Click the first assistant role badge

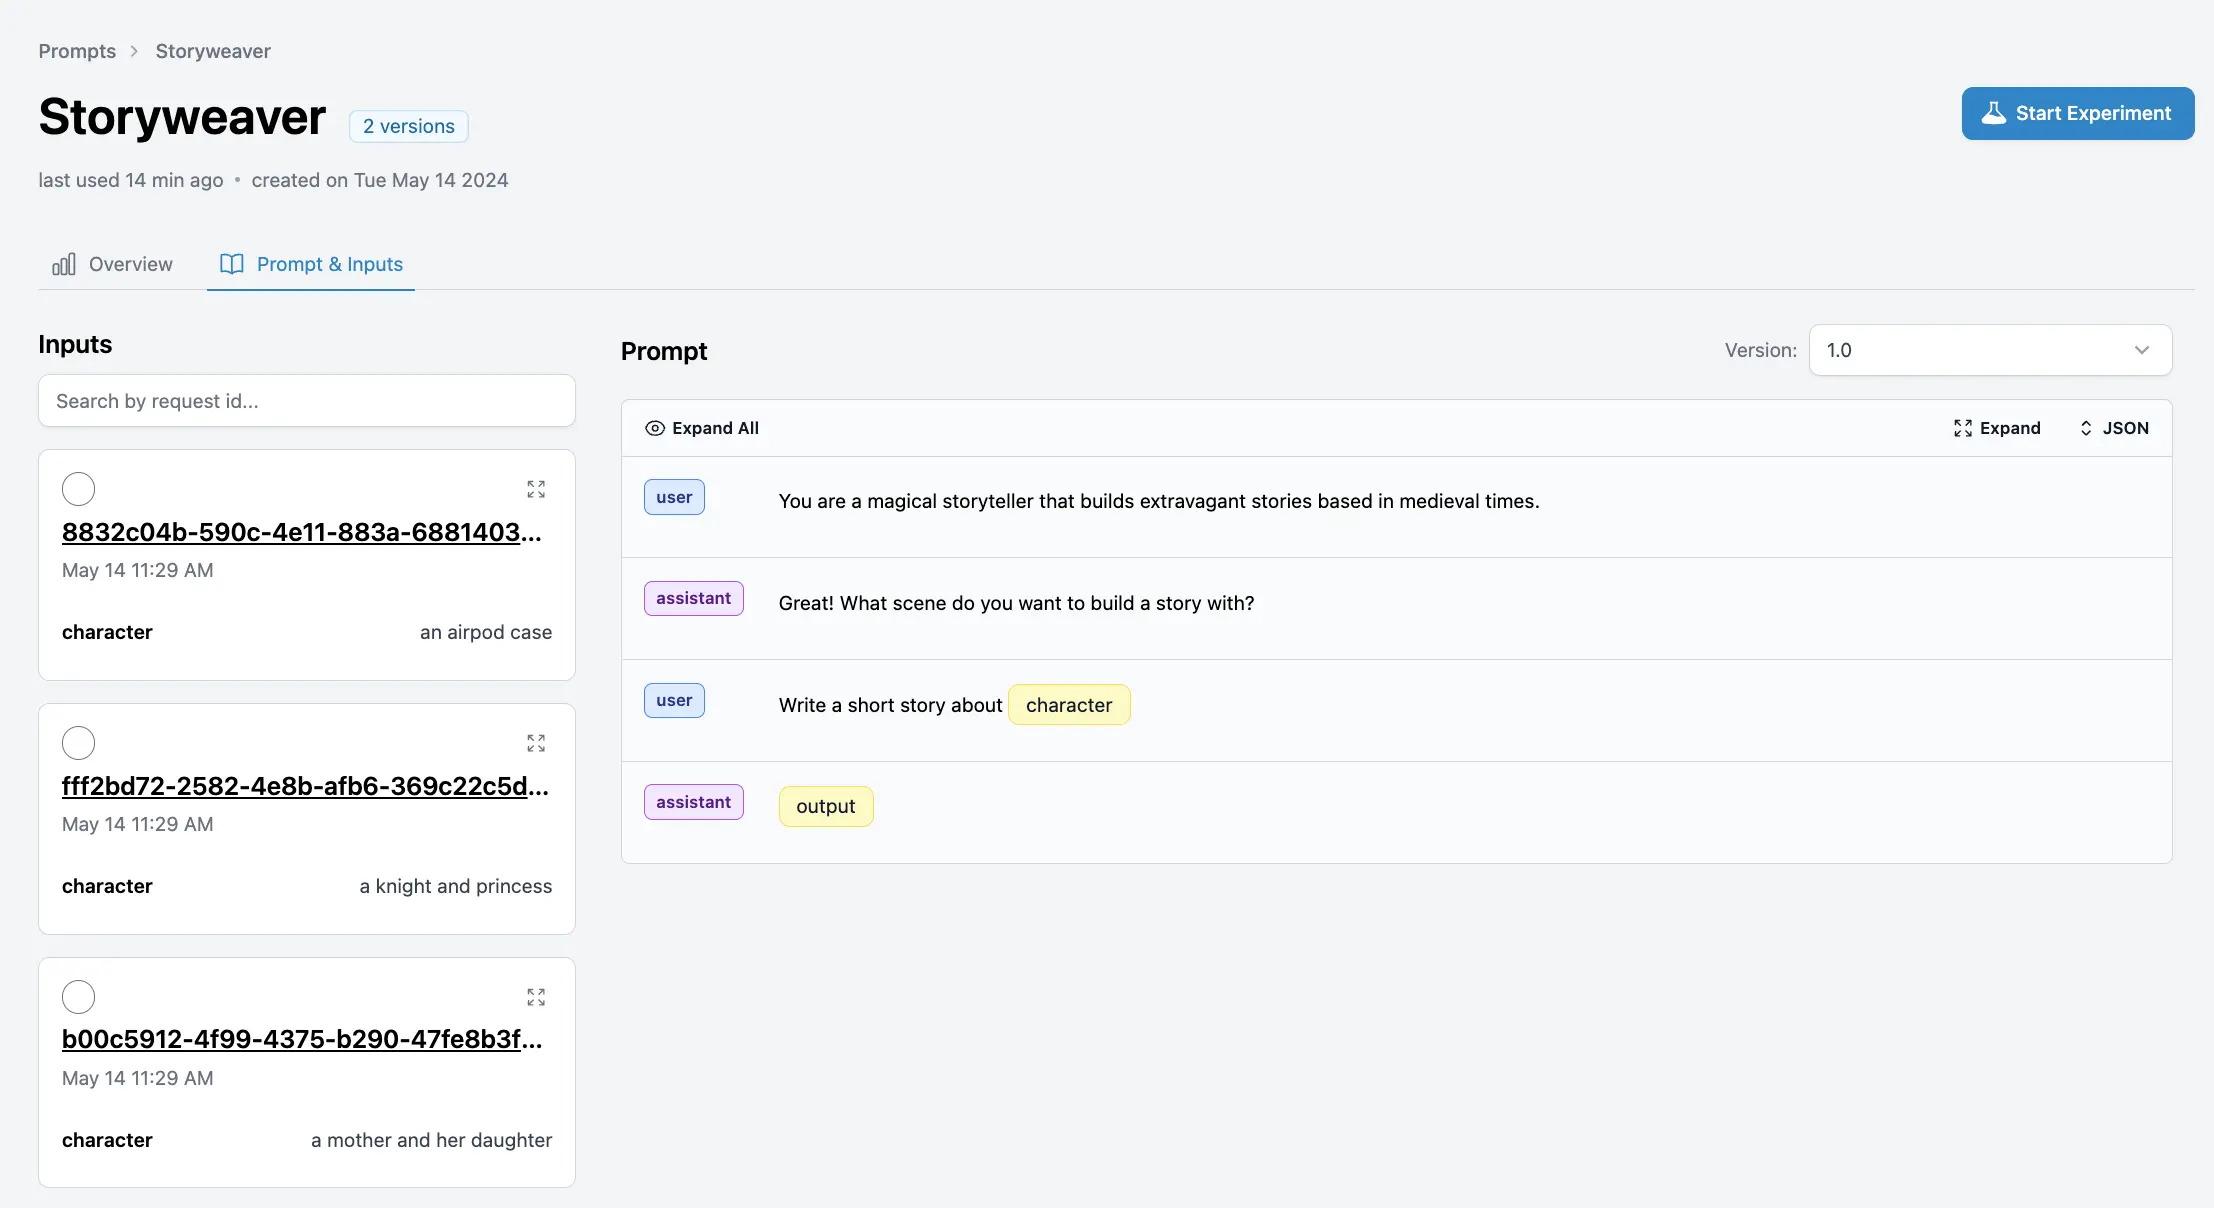click(694, 598)
